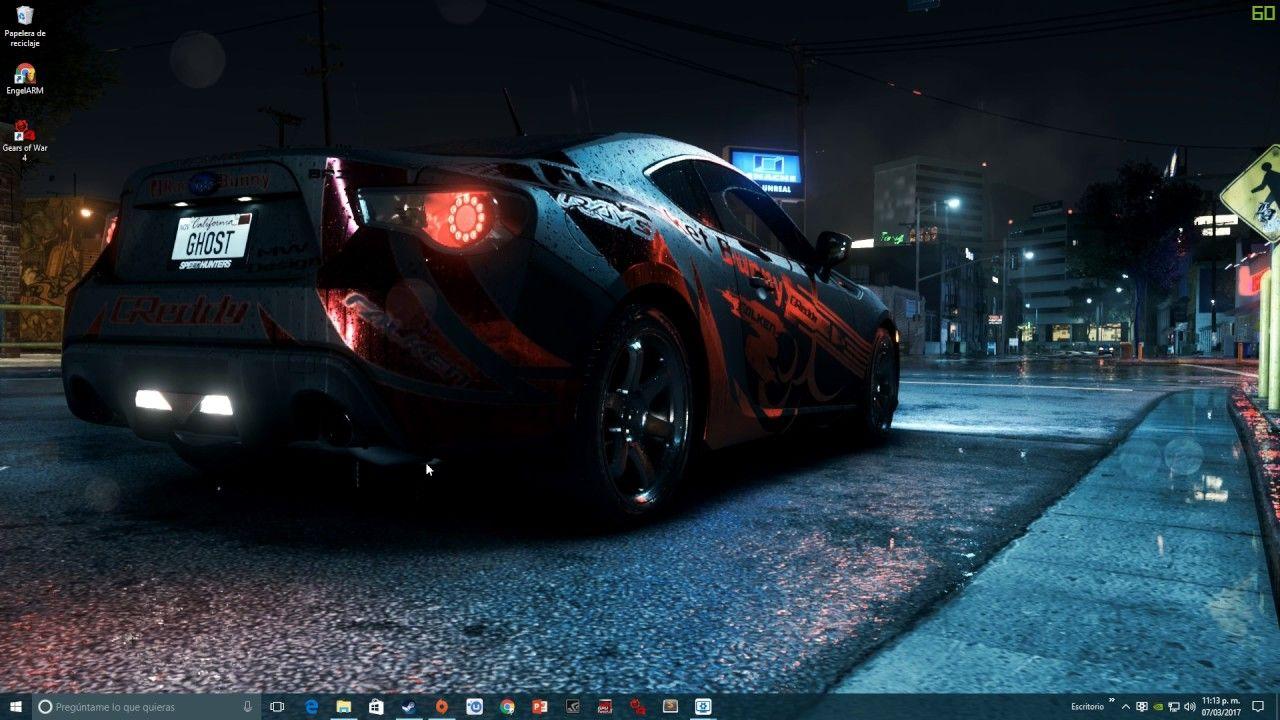The width and height of the screenshot is (1280, 720).
Task: Click the multi-square tray icon
Action: [x=1142, y=707]
